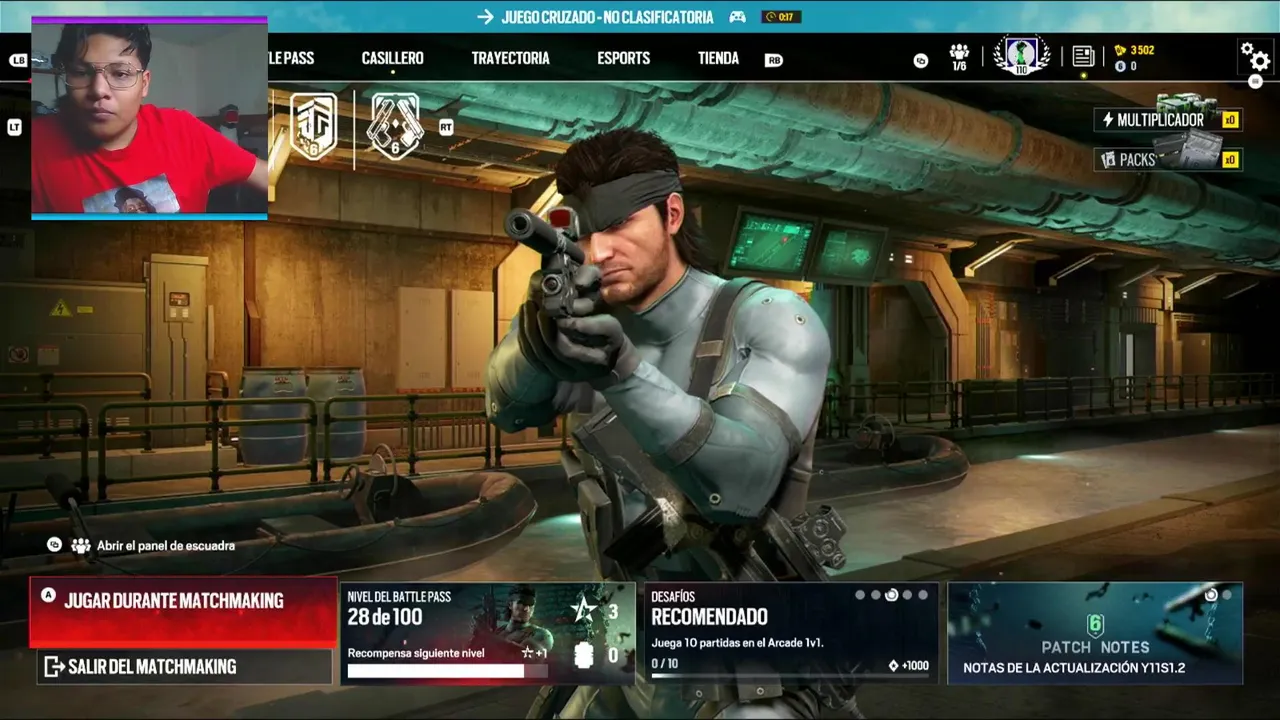This screenshot has width=1280, height=720.
Task: Click the Multiplicador lightning bolt icon
Action: [1108, 120]
